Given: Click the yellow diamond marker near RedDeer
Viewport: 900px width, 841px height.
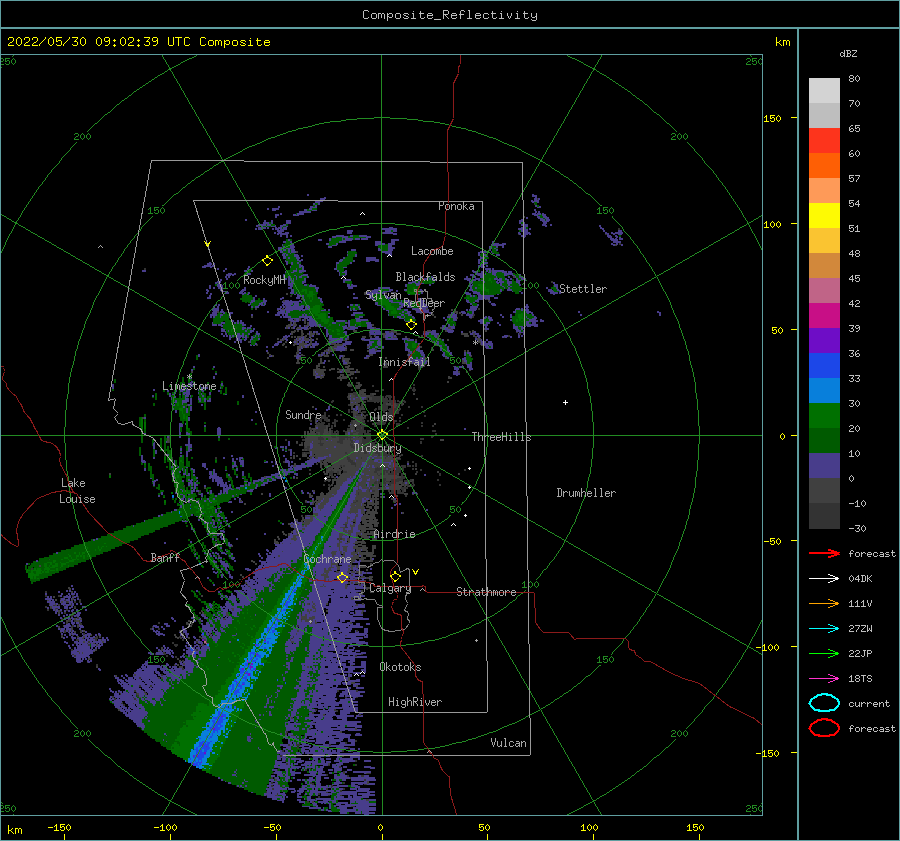Looking at the screenshot, I should click(411, 325).
